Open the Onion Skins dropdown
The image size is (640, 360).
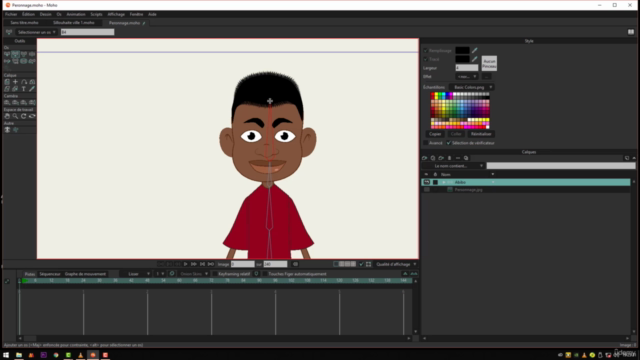click(194, 274)
